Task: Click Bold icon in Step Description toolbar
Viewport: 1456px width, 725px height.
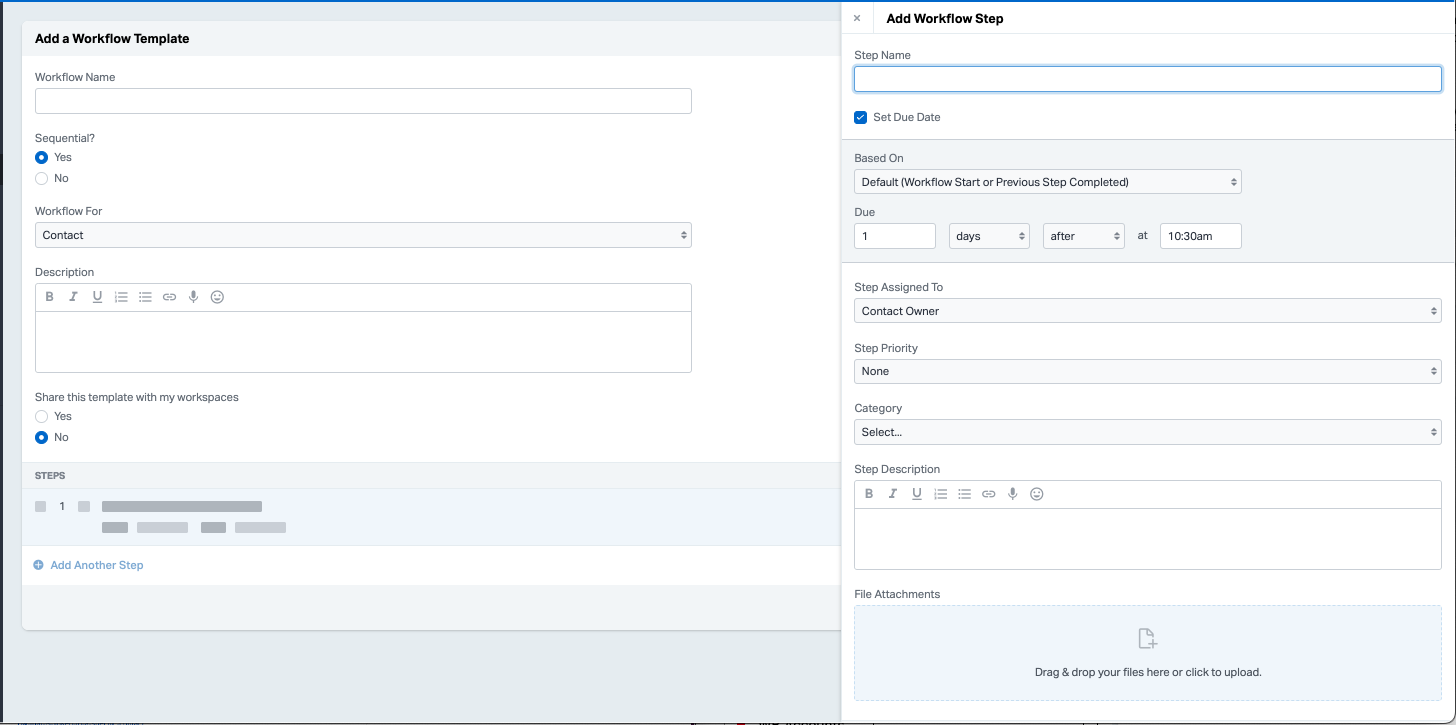Action: coord(869,494)
